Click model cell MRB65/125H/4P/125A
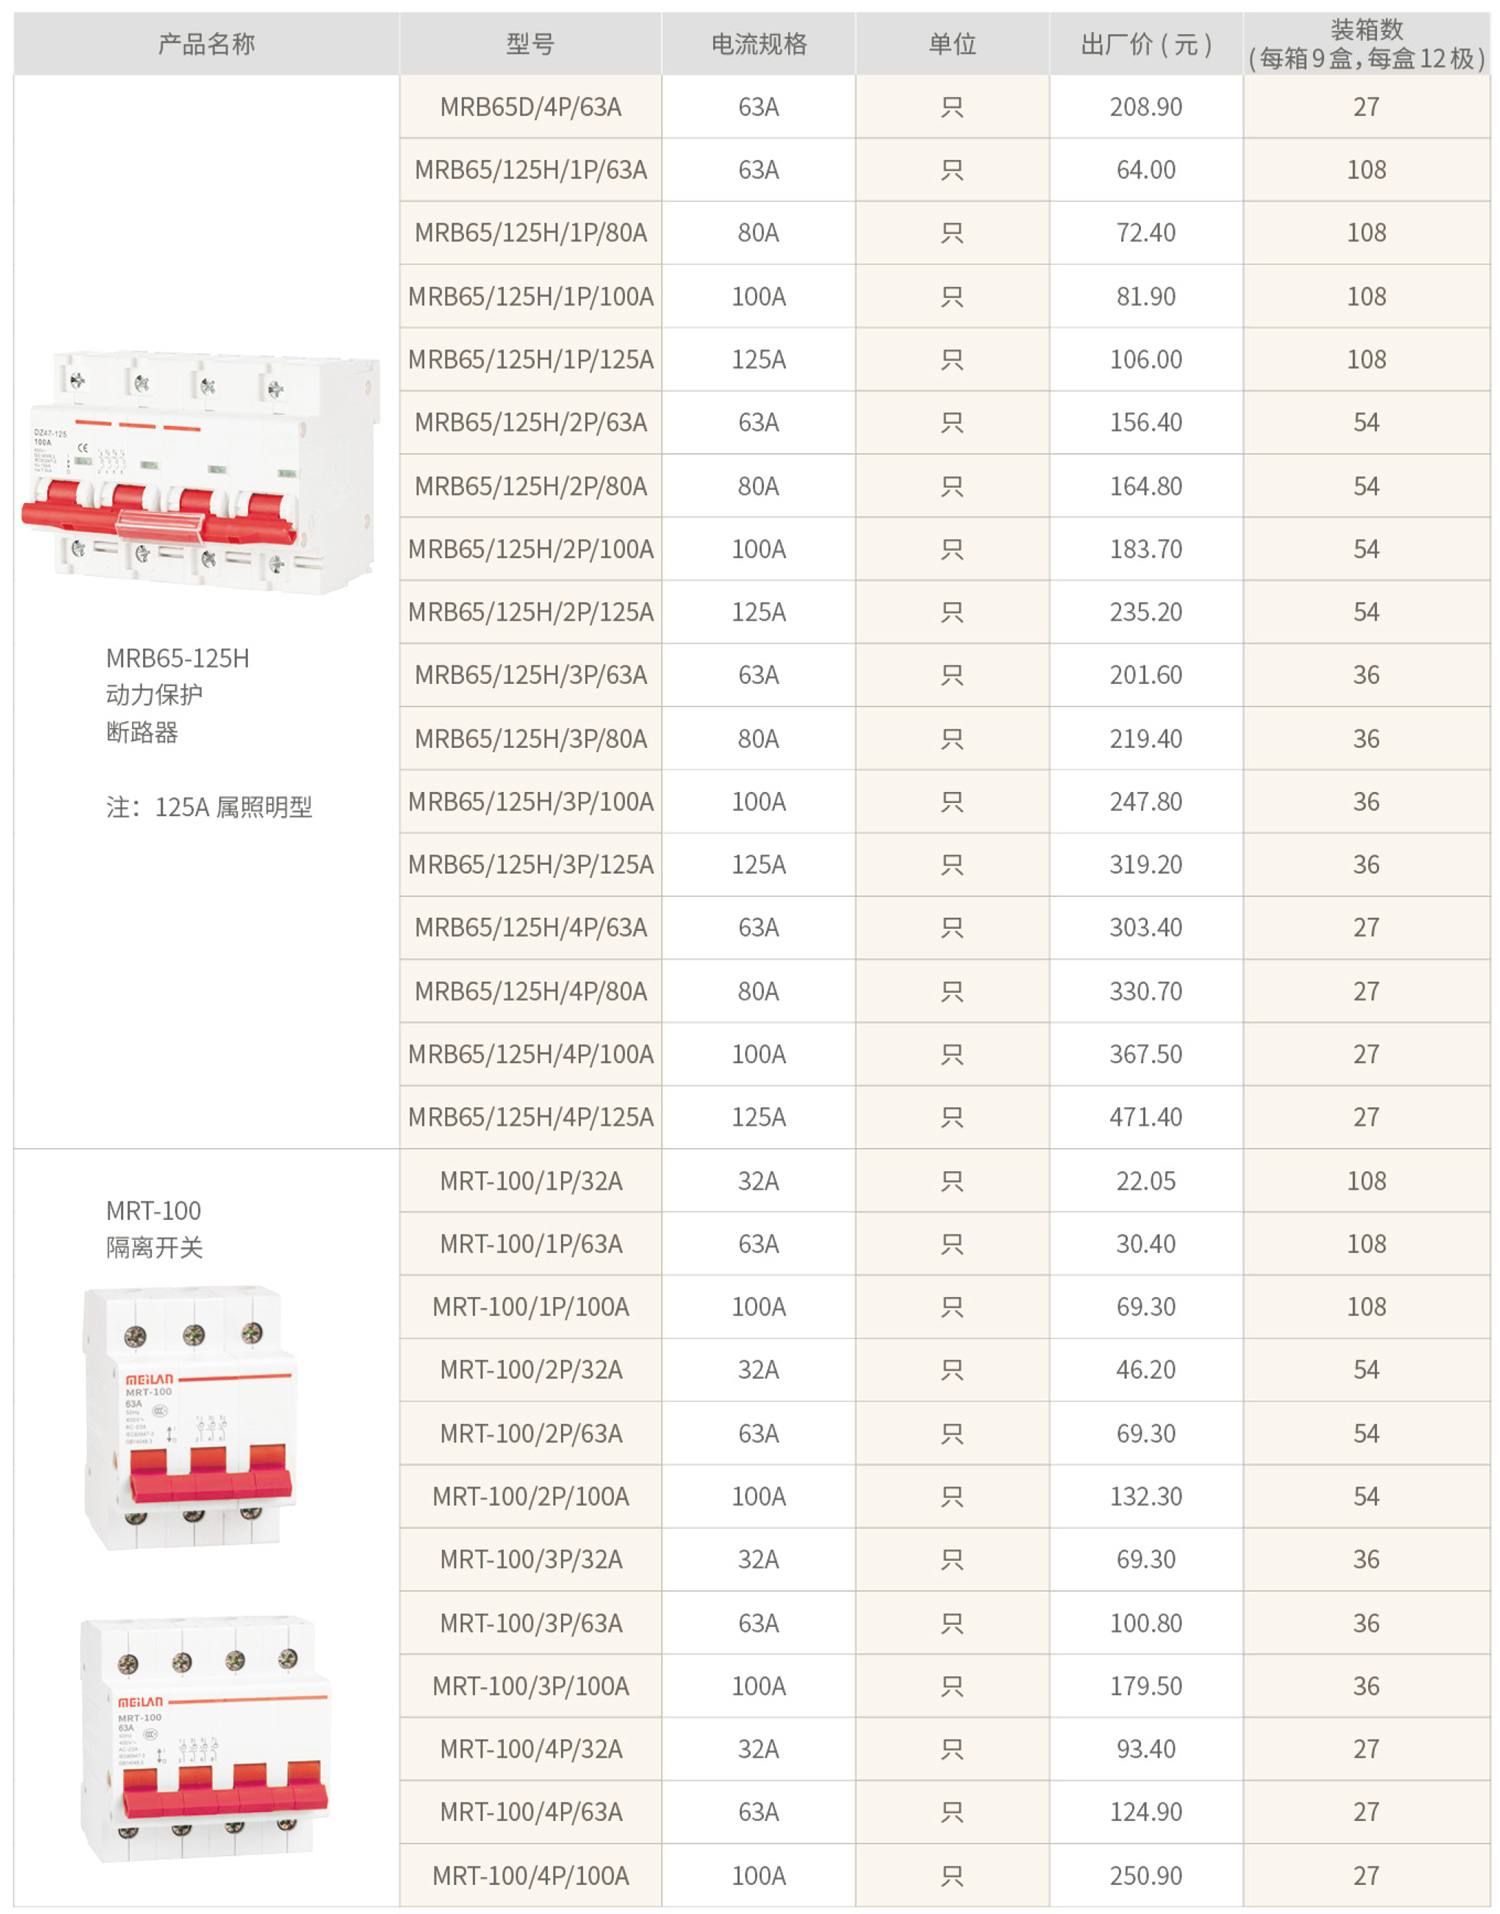This screenshot has width=1500, height=1914. (530, 1118)
